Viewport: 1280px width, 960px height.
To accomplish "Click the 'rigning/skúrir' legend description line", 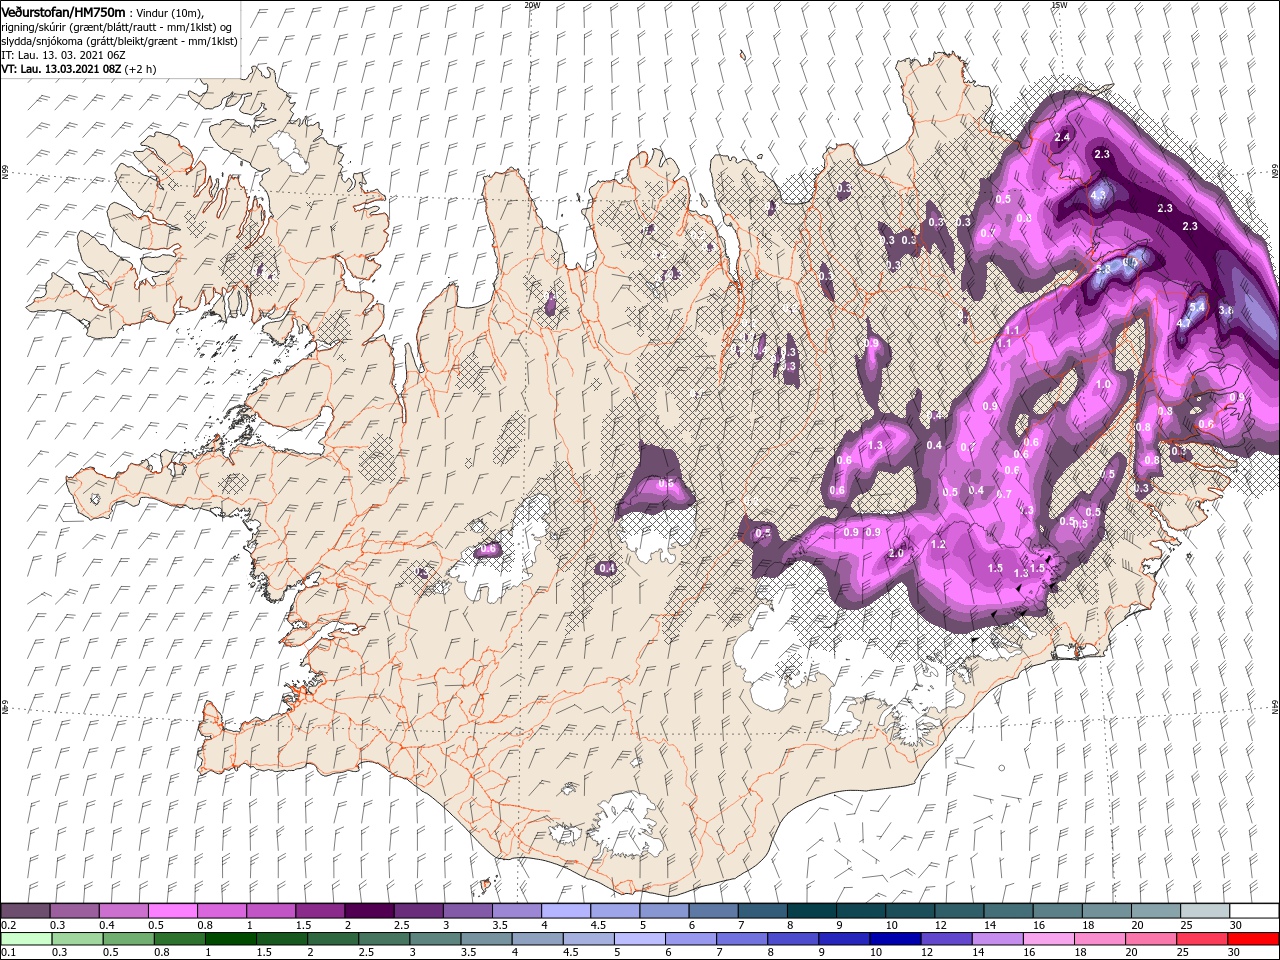I will pos(118,27).
